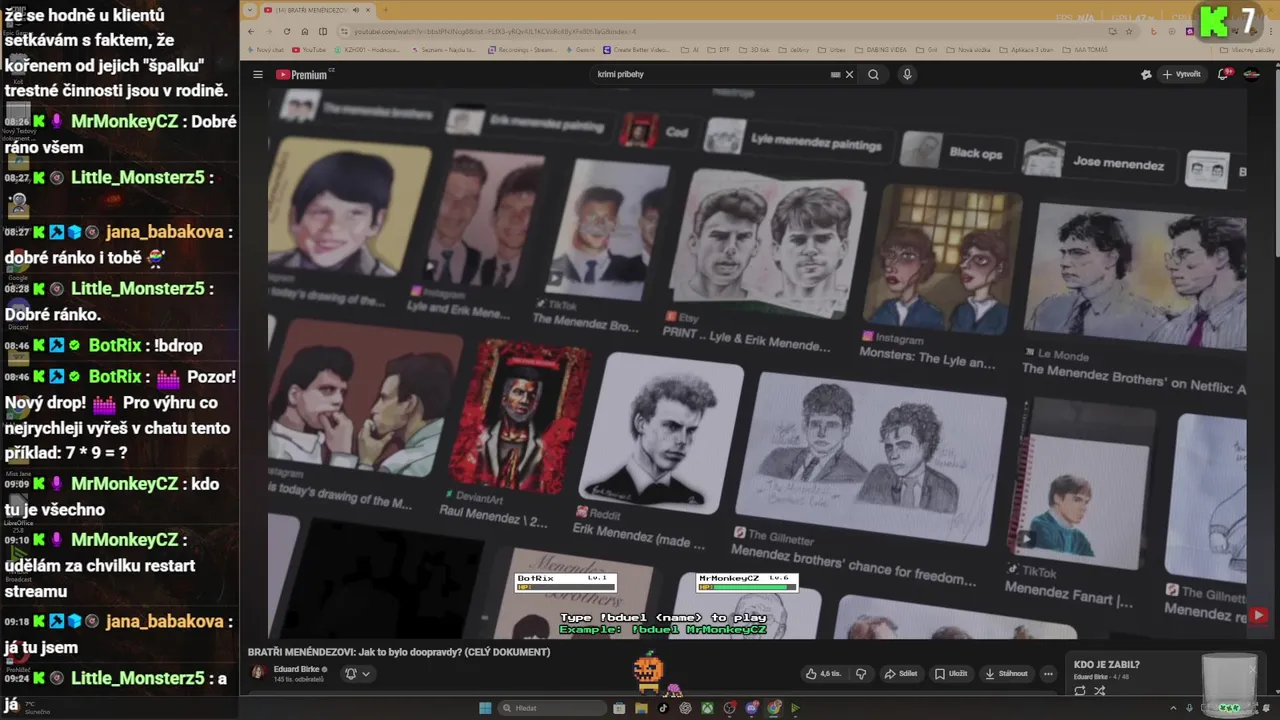Click the 'KDO JE ZABIL?' playlist title
The width and height of the screenshot is (1280, 720).
coord(1106,664)
